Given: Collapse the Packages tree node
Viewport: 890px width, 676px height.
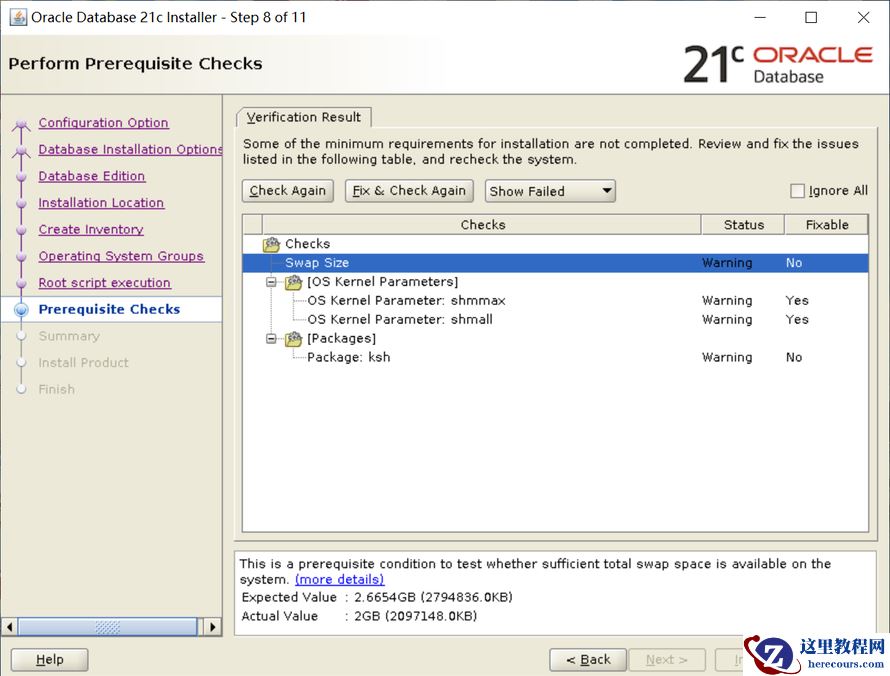Looking at the screenshot, I should [x=271, y=339].
